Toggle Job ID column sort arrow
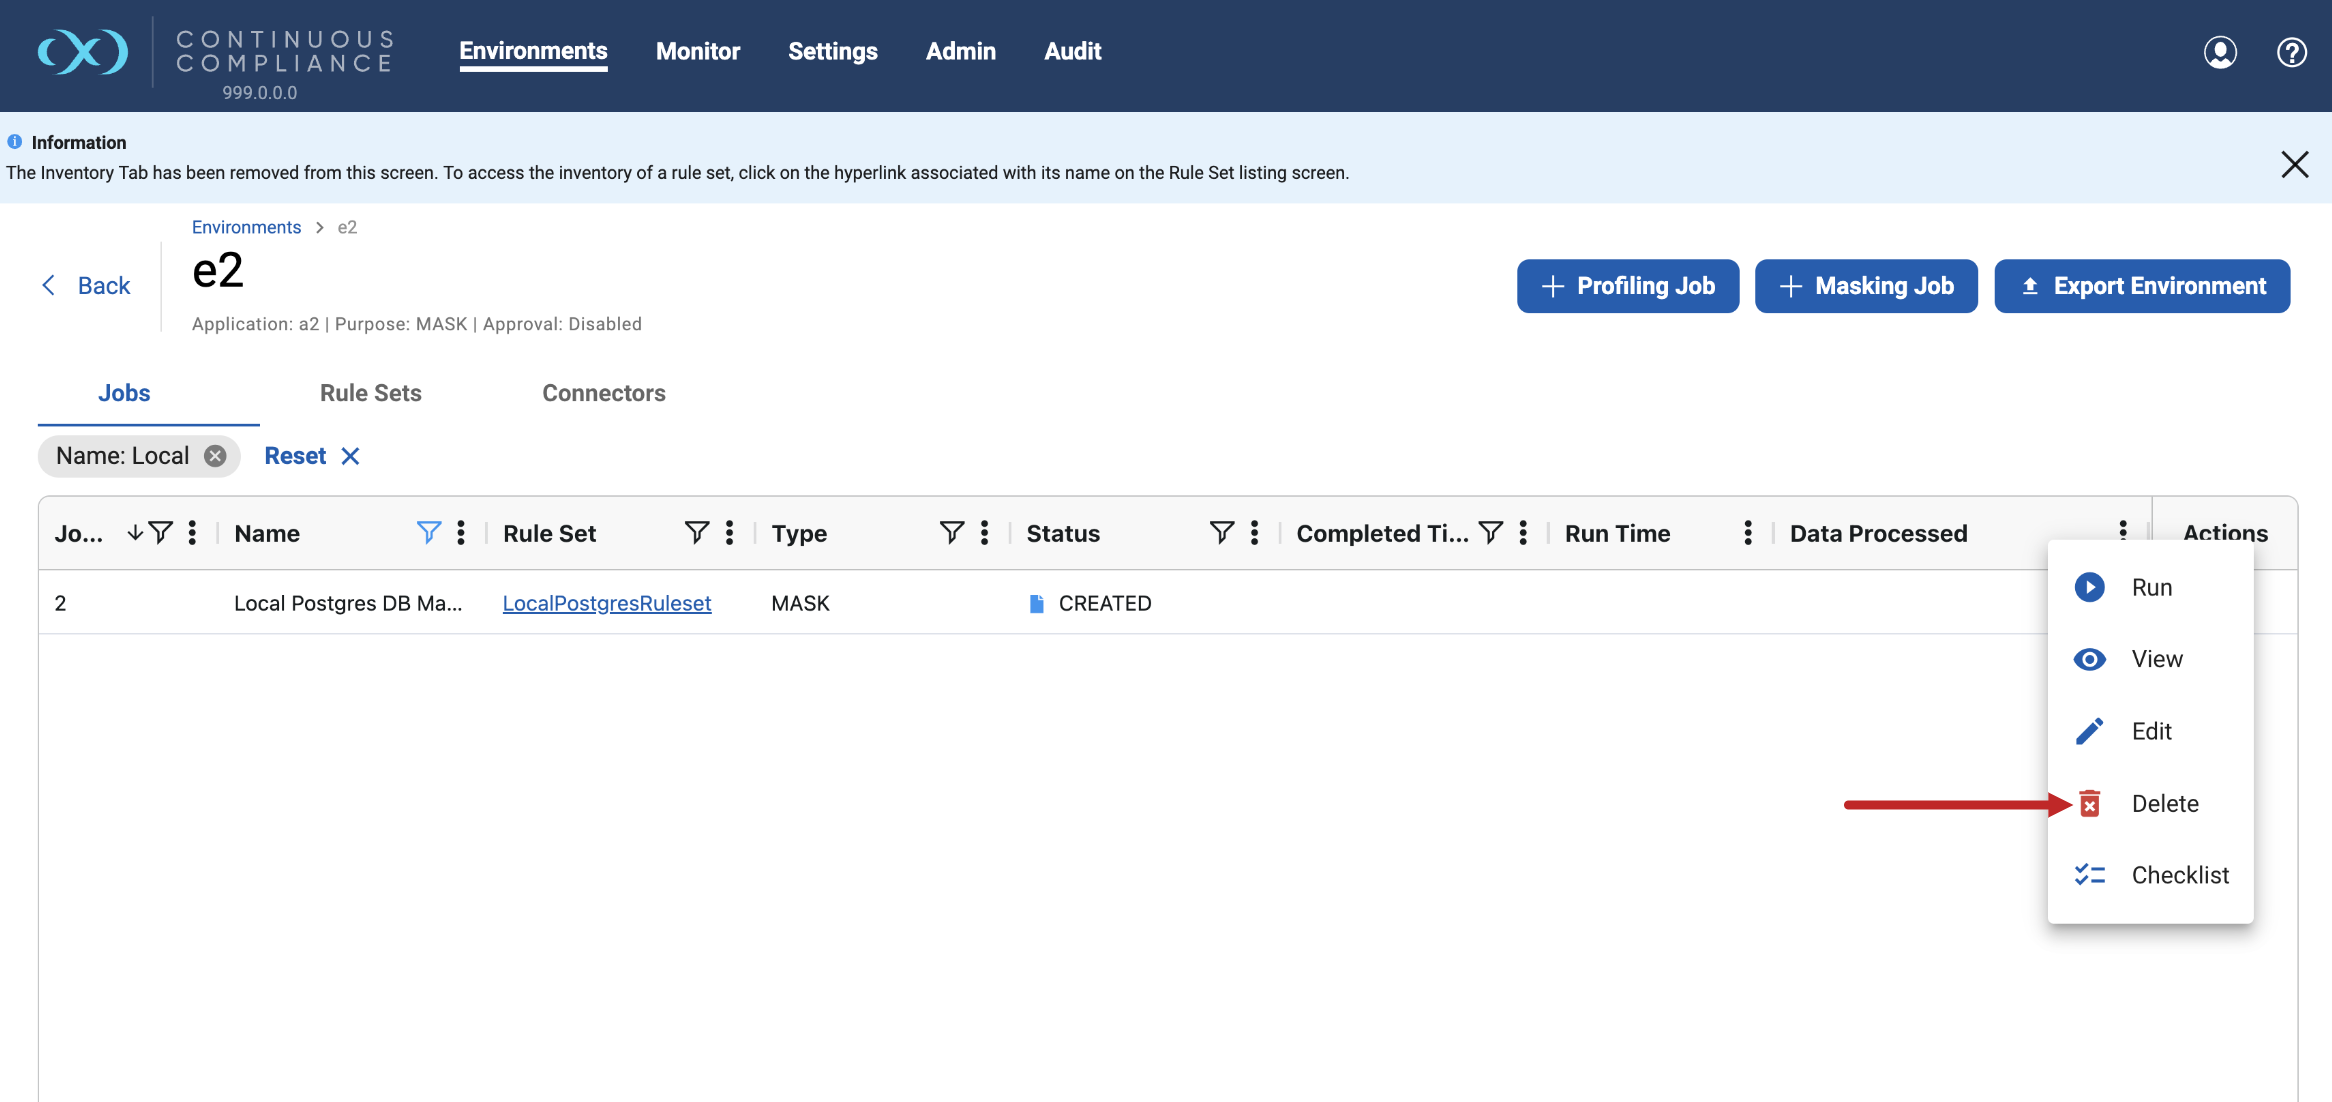This screenshot has height=1102, width=2332. pos(135,533)
